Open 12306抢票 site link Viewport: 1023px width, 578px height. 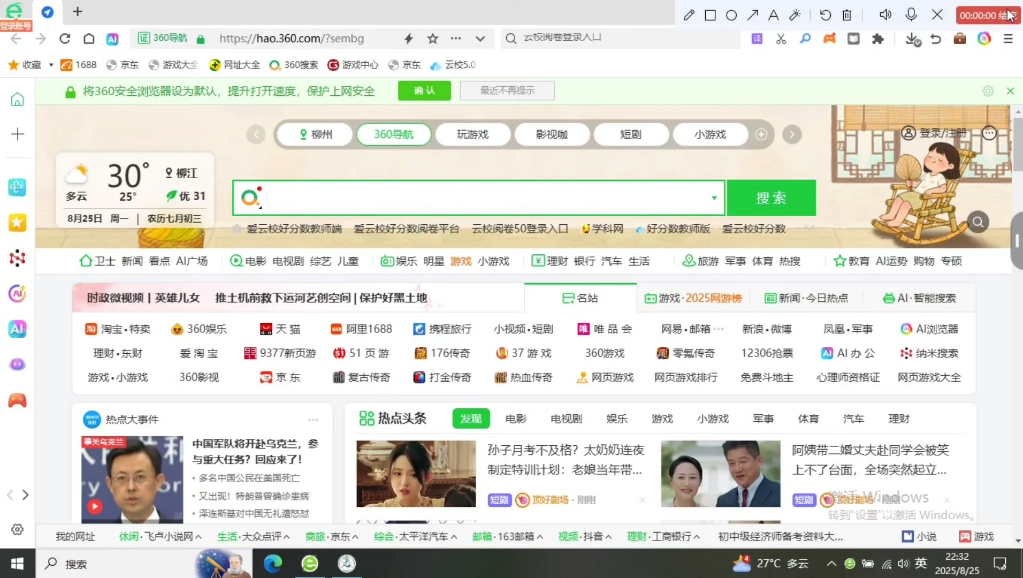point(767,353)
